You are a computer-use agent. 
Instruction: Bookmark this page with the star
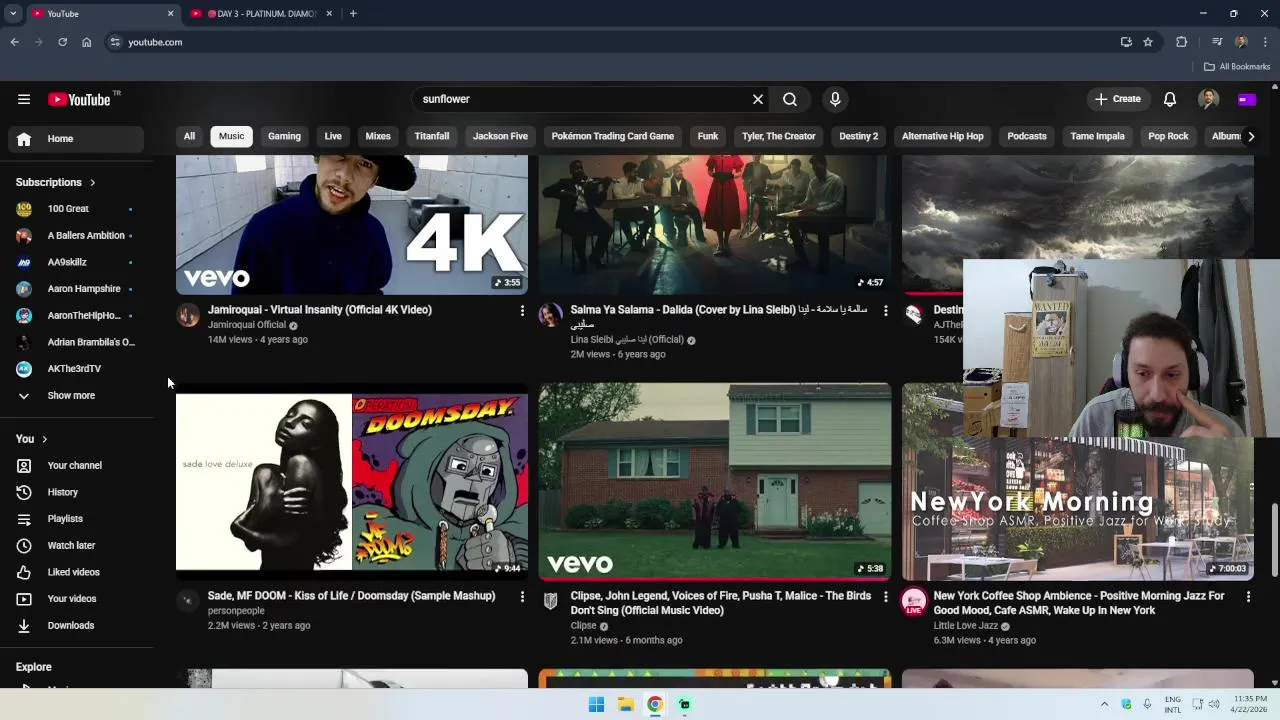pyautogui.click(x=1148, y=42)
